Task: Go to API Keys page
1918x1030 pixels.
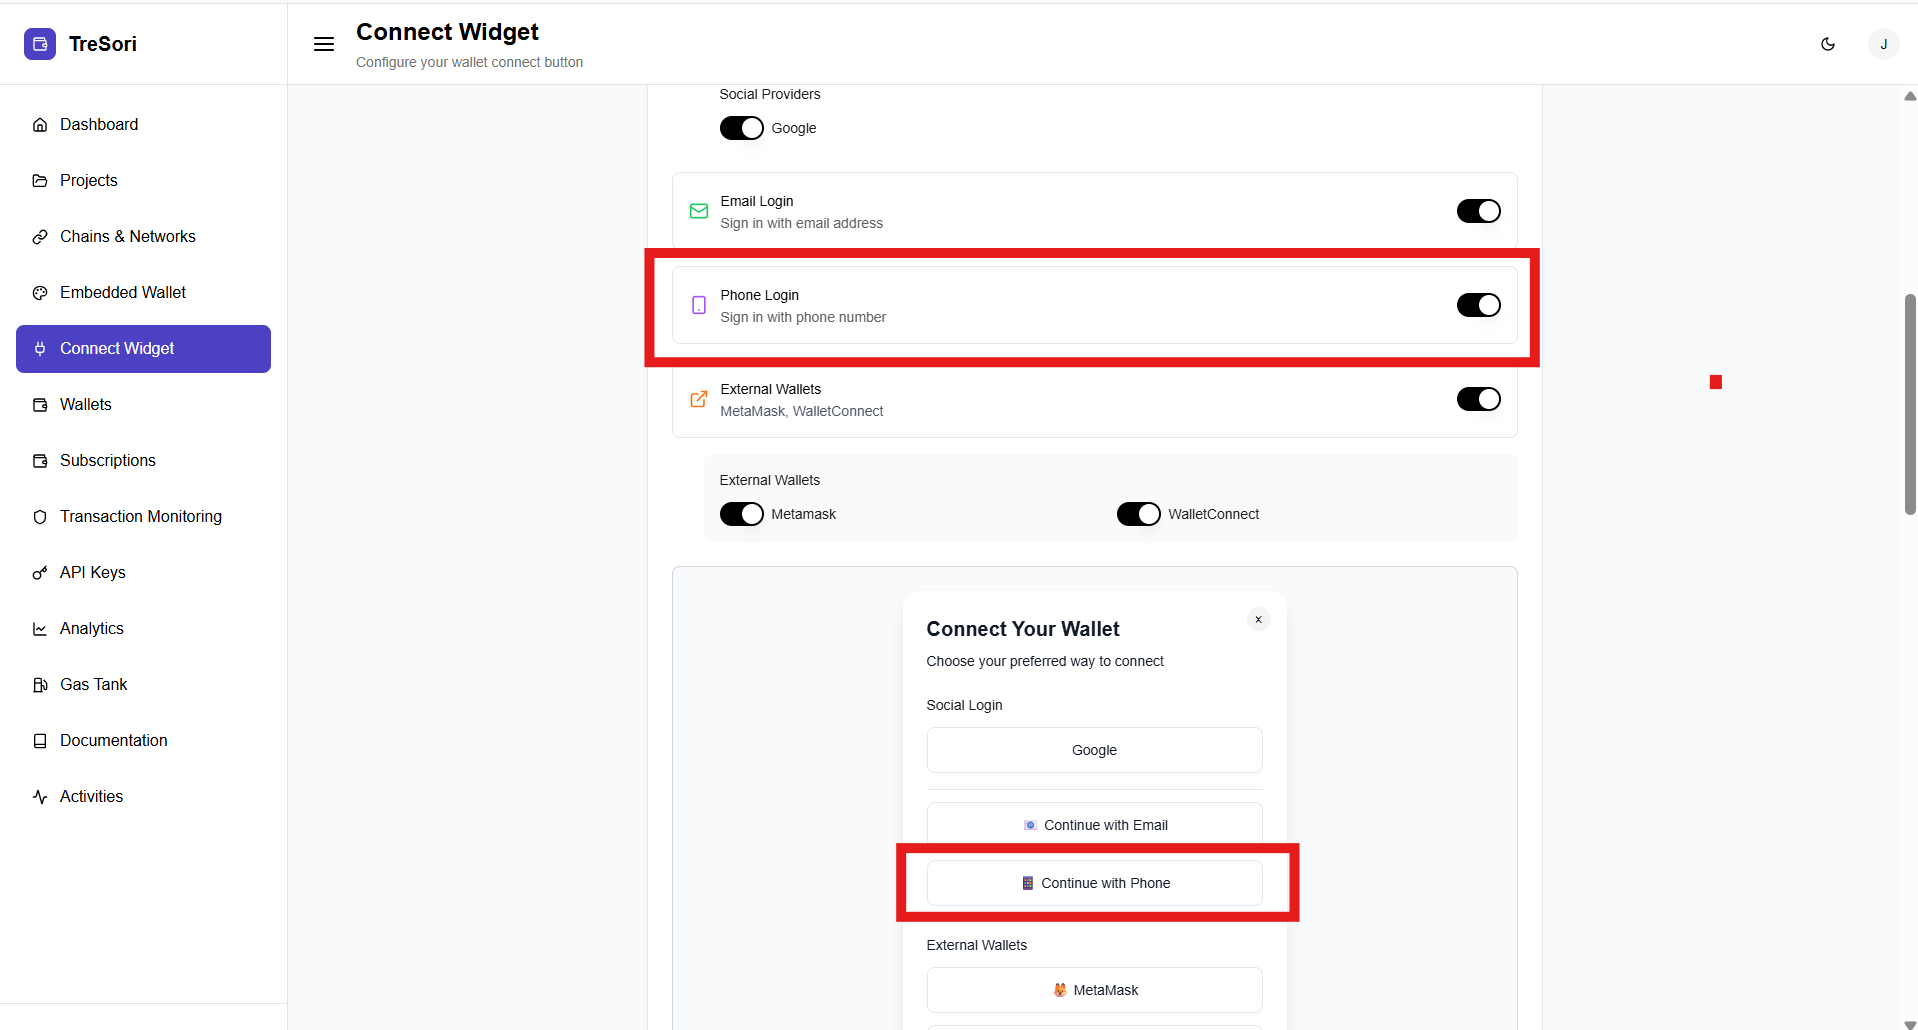Action: coord(93,572)
